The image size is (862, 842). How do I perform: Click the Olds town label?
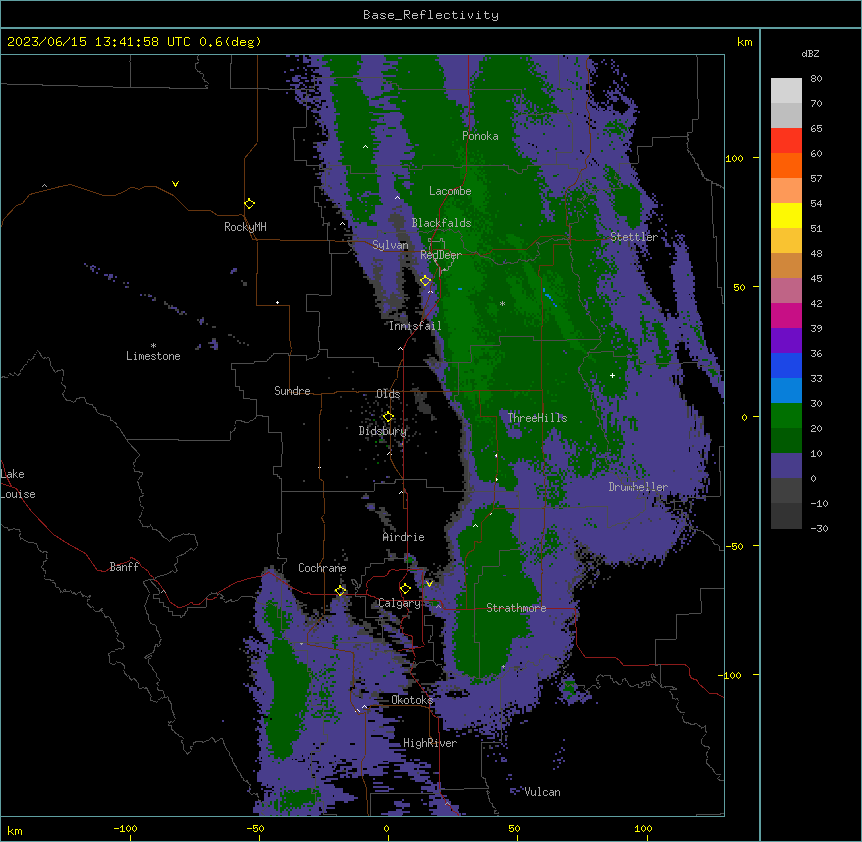(388, 394)
